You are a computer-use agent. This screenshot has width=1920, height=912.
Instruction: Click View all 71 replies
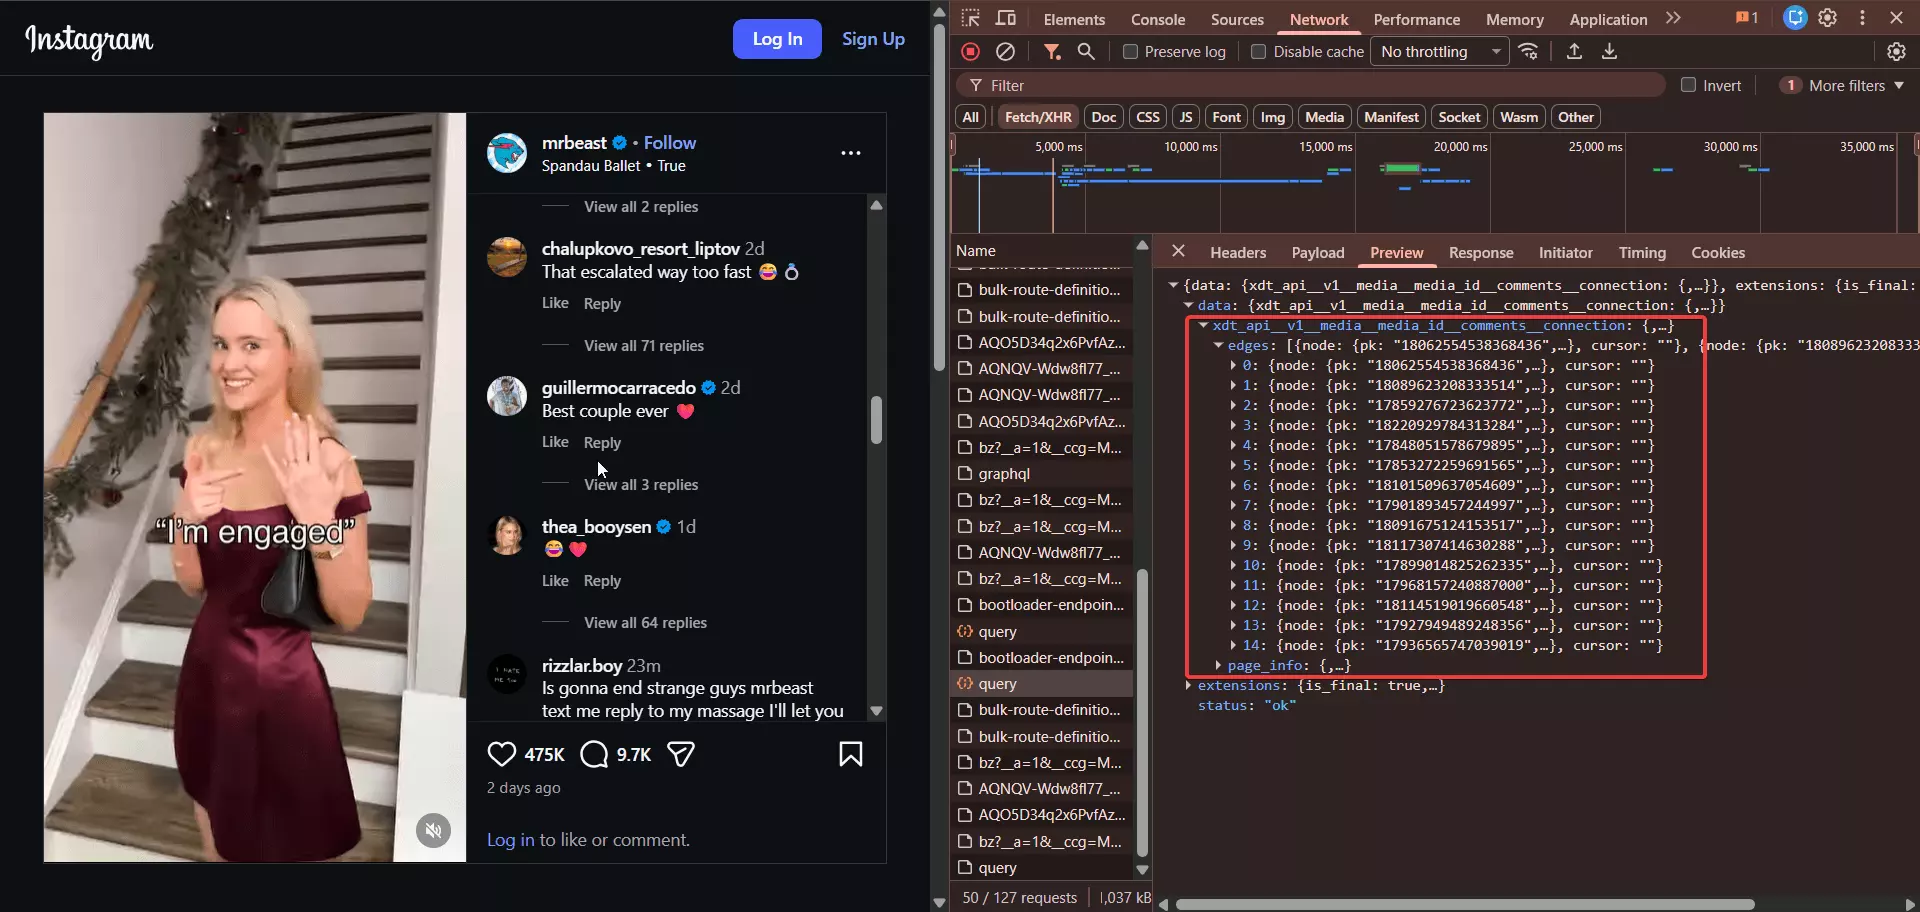click(643, 346)
